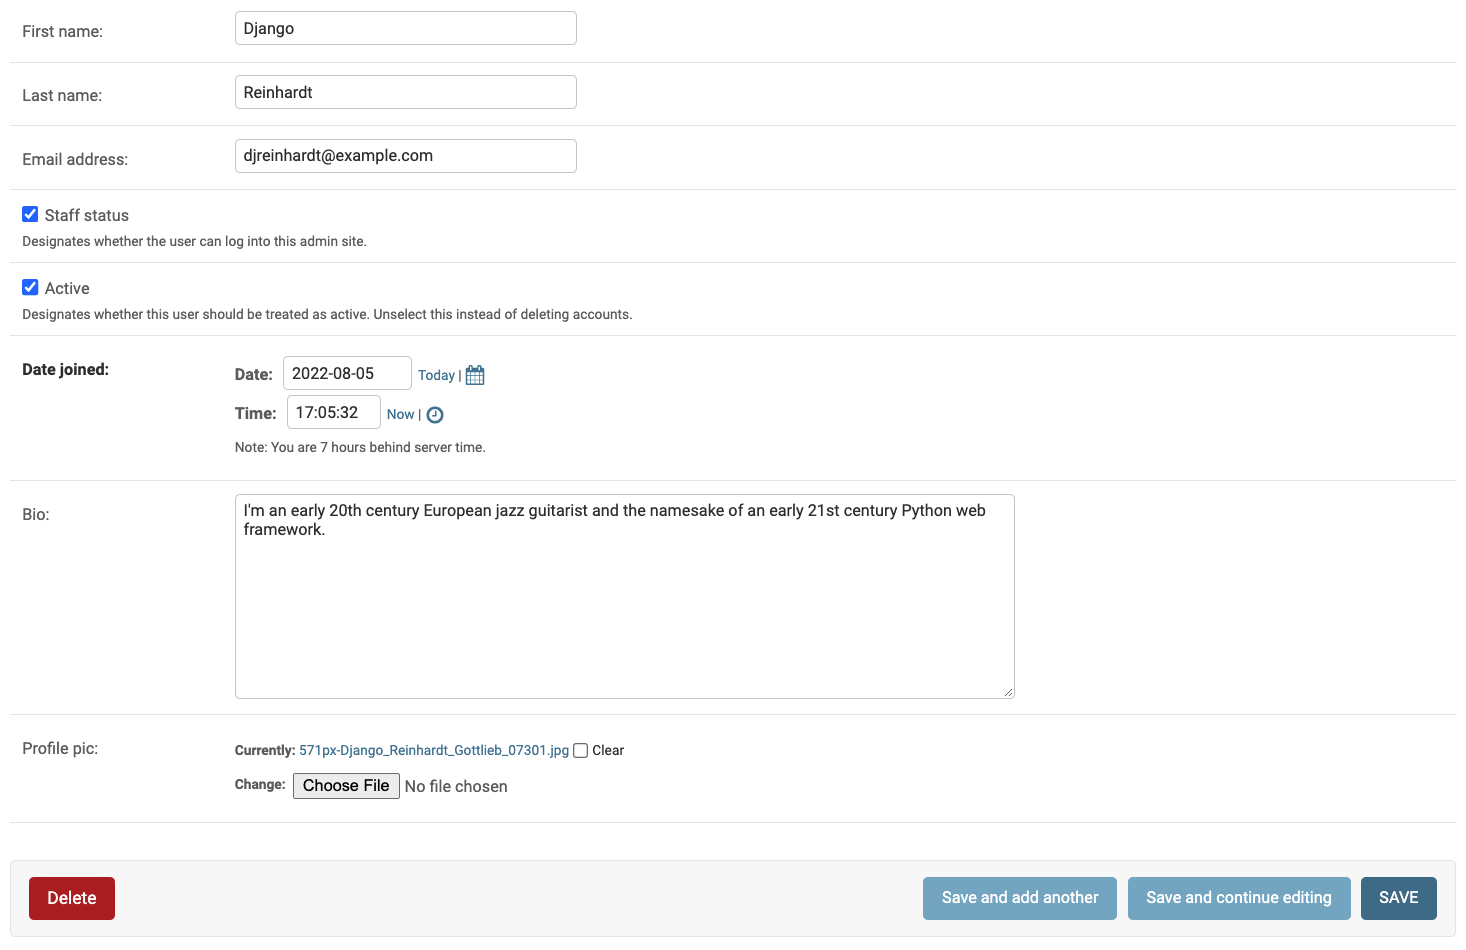
Task: Enable the Staff status checkbox
Action: 30,213
